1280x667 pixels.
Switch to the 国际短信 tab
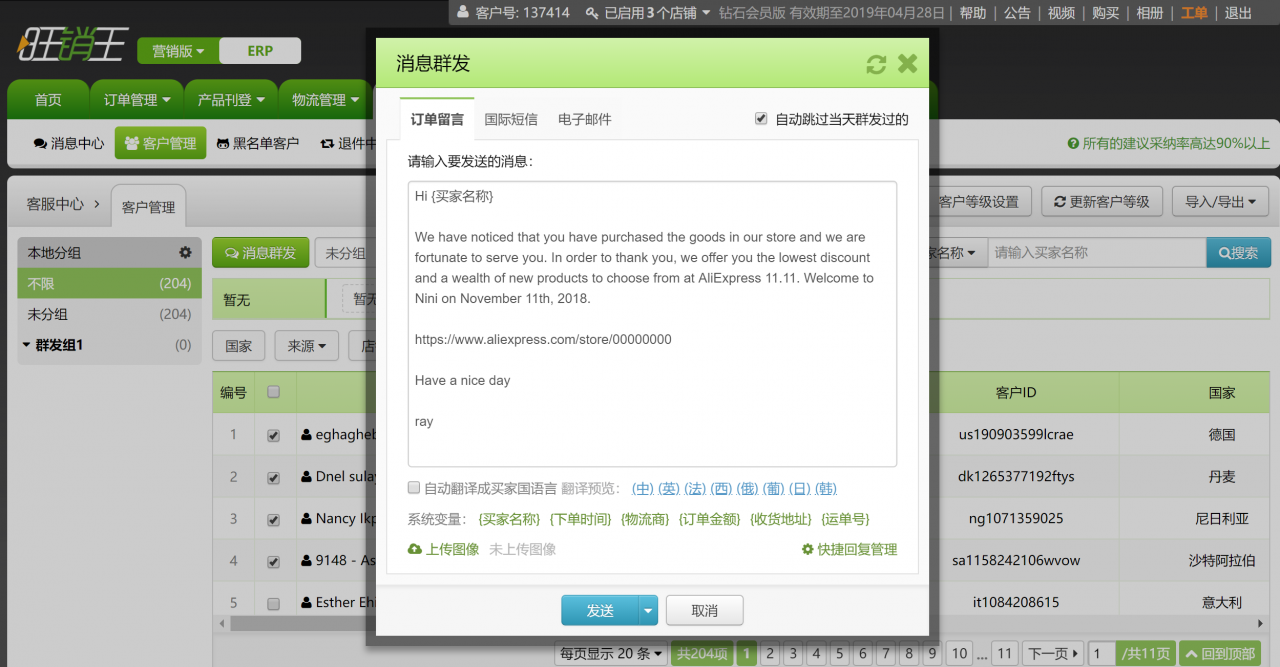(511, 119)
